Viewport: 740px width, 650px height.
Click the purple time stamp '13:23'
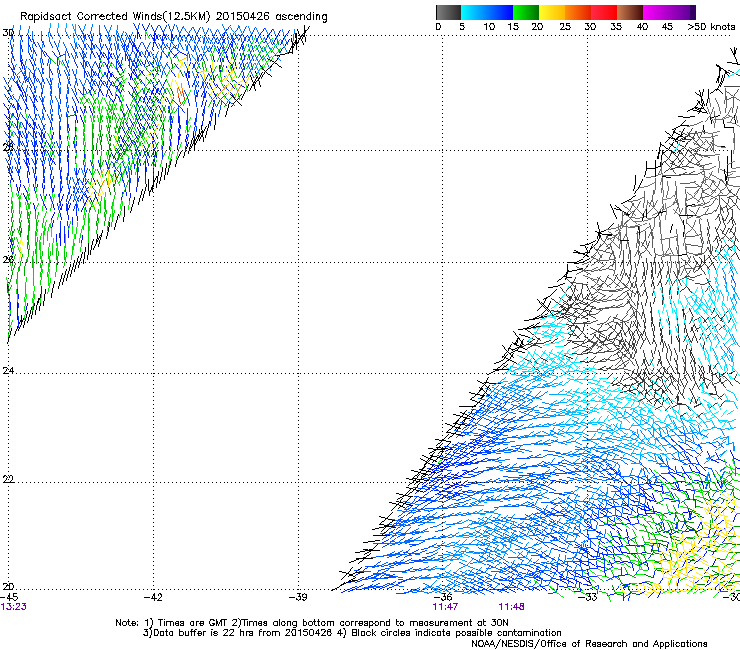(14, 607)
